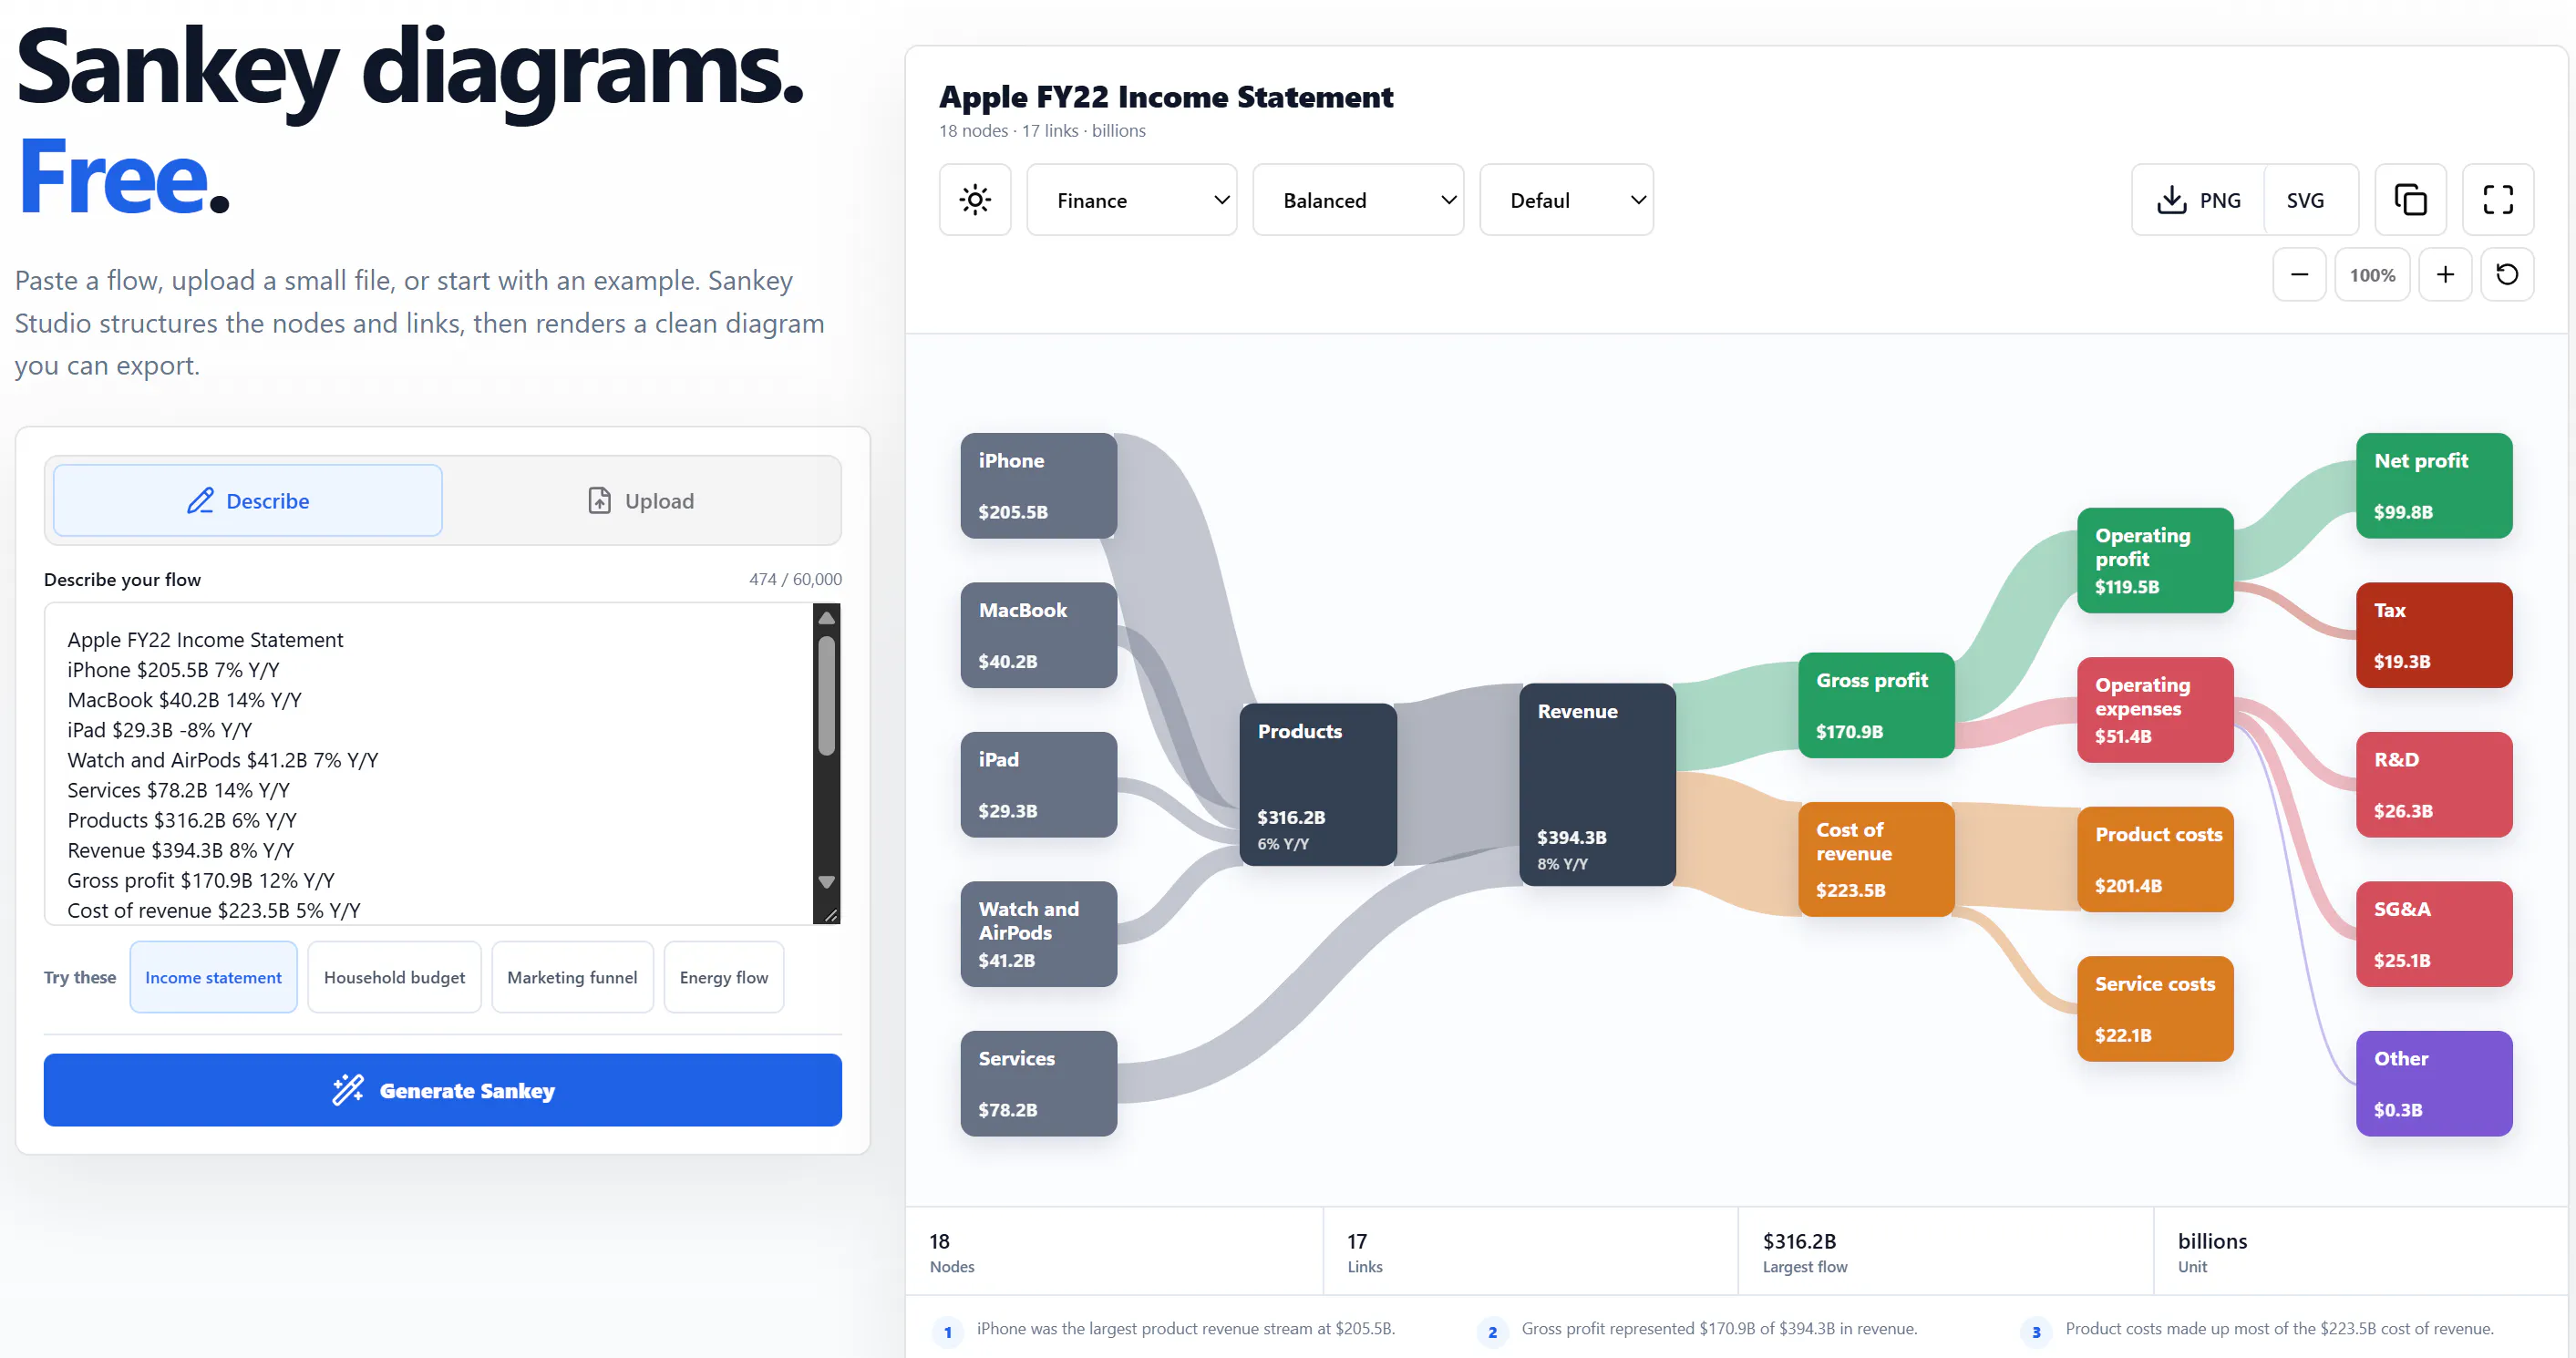
Task: Select the Net profit node
Action: (2435, 486)
